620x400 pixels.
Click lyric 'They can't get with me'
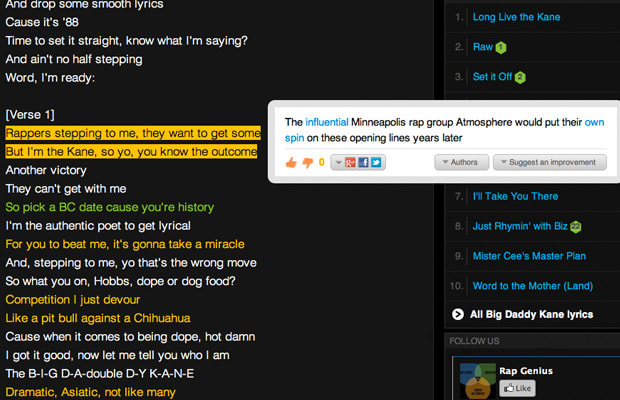click(66, 189)
